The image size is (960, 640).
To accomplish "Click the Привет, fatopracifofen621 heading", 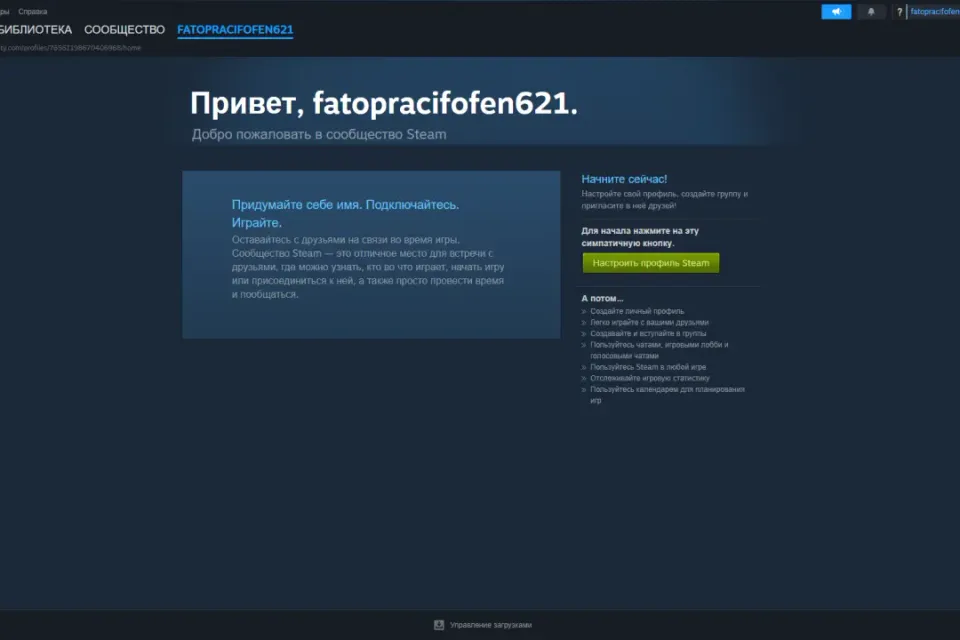I will pyautogui.click(x=384, y=103).
